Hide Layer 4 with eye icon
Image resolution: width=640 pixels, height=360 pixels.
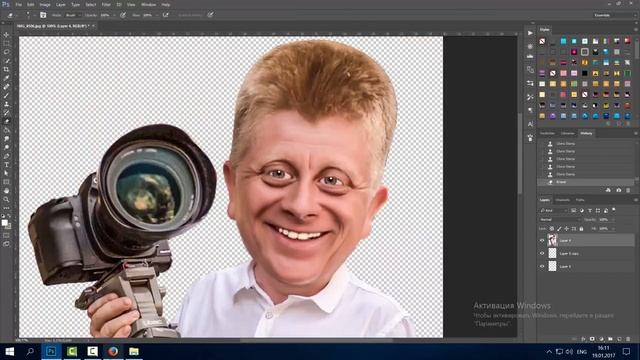[x=542, y=240]
